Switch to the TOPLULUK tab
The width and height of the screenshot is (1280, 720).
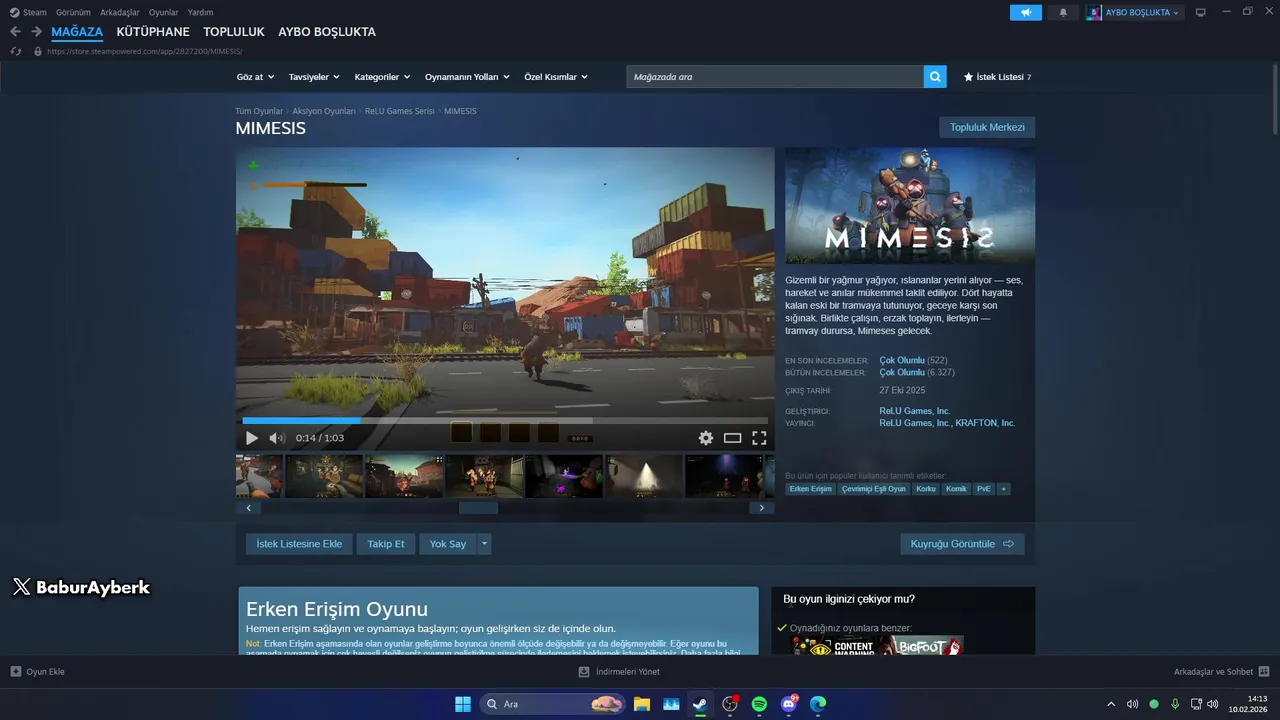coord(234,32)
